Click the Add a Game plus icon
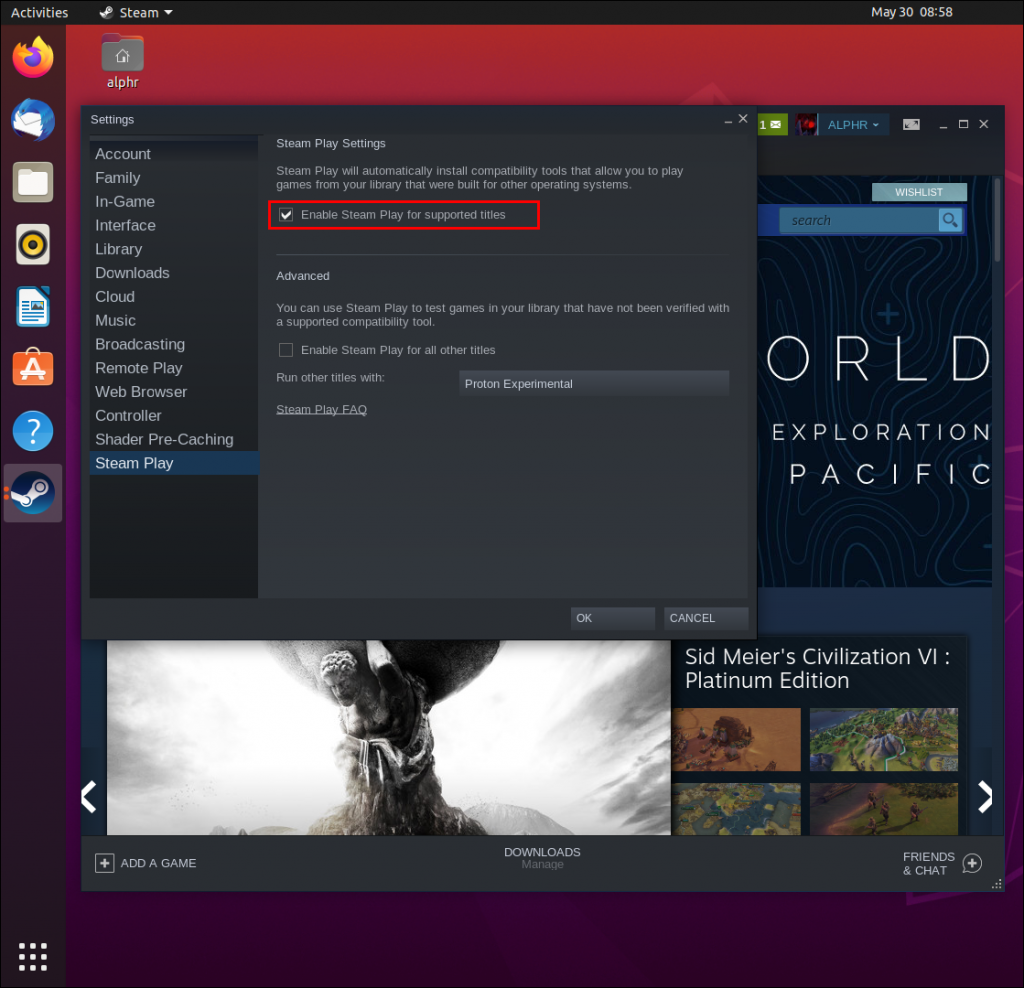Screen dimensions: 1024x988 (x=105, y=862)
